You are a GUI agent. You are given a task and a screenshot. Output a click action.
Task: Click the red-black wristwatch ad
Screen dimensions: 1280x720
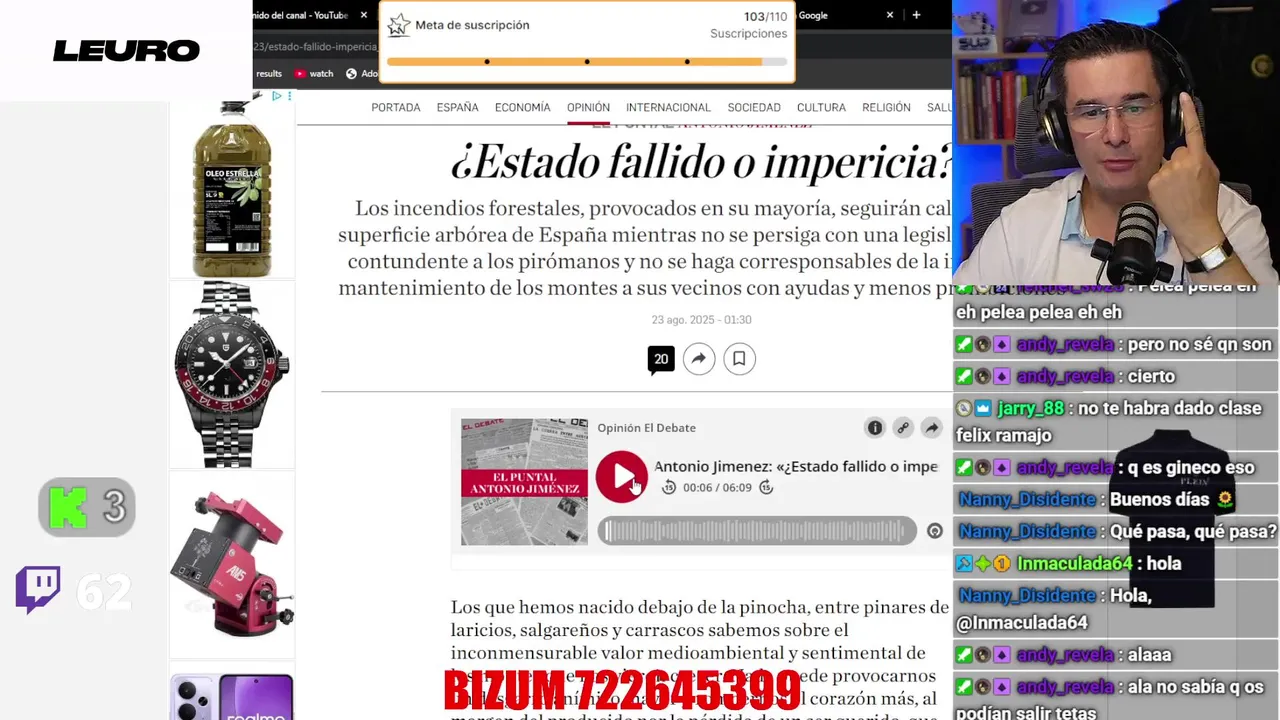(x=232, y=374)
